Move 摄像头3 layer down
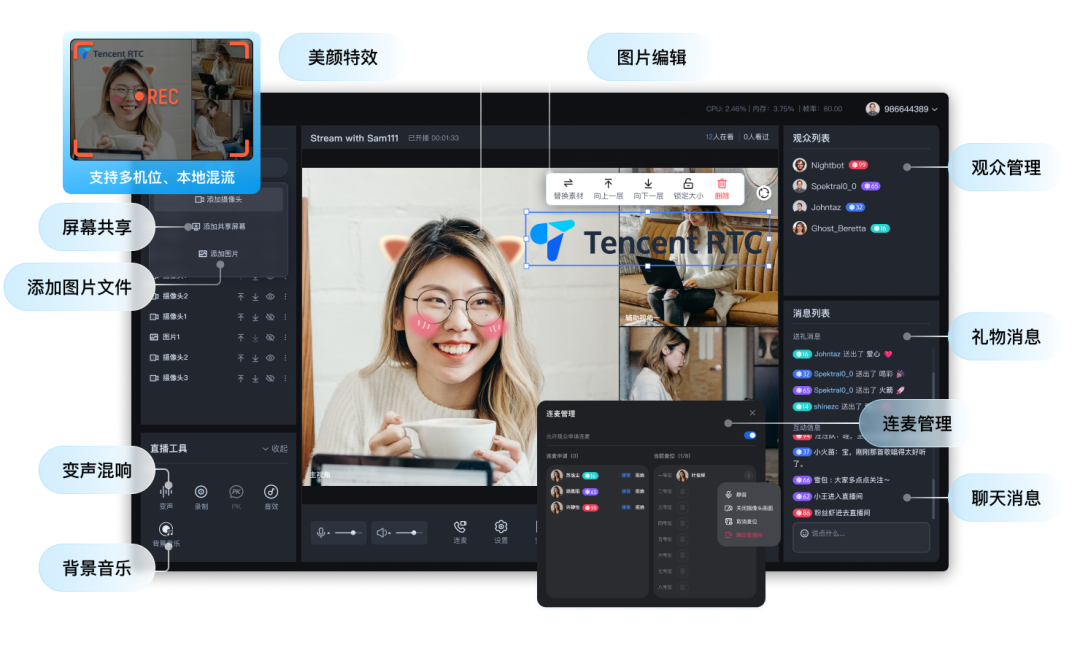 255,378
